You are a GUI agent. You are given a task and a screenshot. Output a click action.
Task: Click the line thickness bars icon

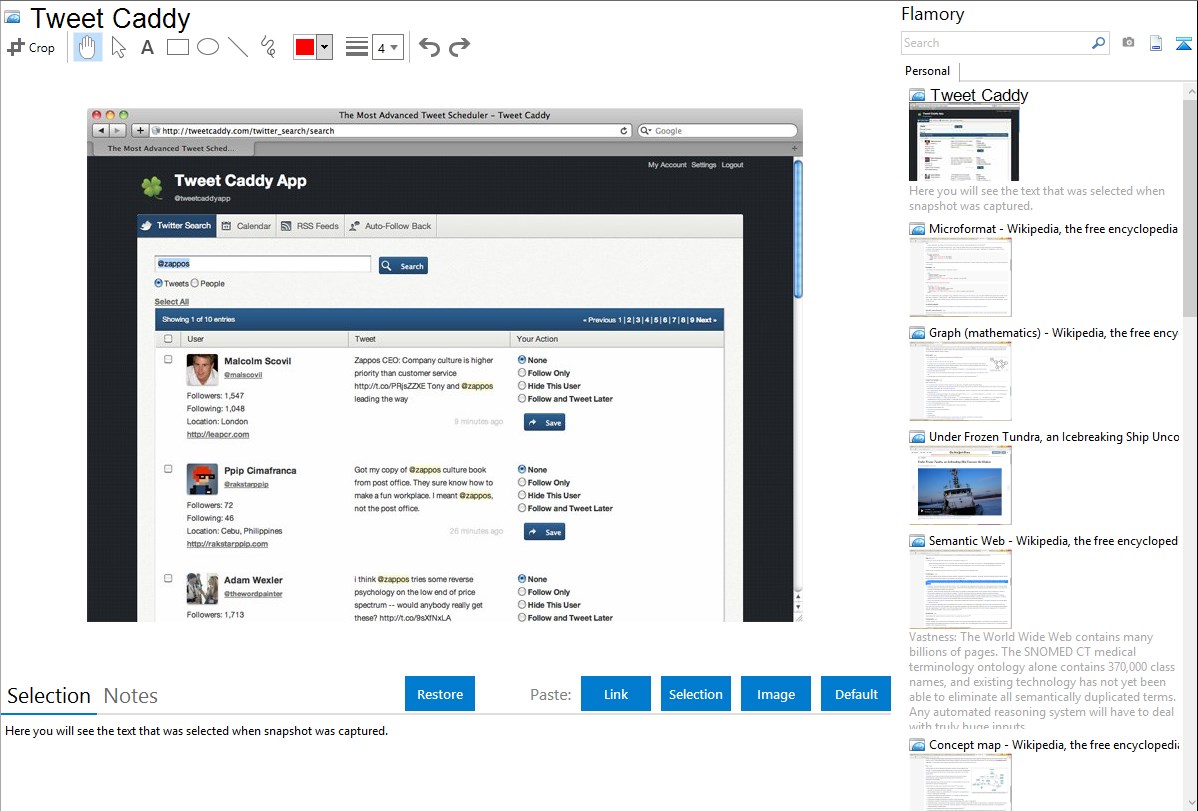357,47
